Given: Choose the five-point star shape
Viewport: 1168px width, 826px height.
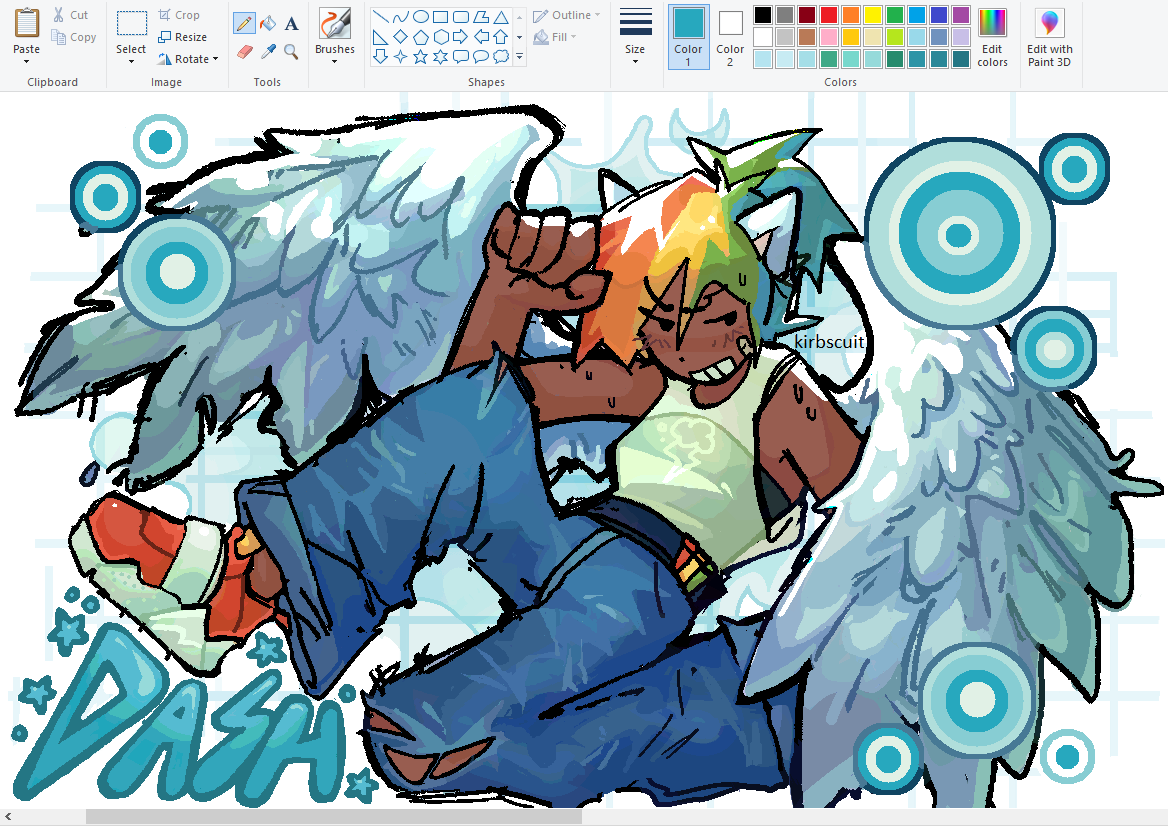Looking at the screenshot, I should [421, 57].
